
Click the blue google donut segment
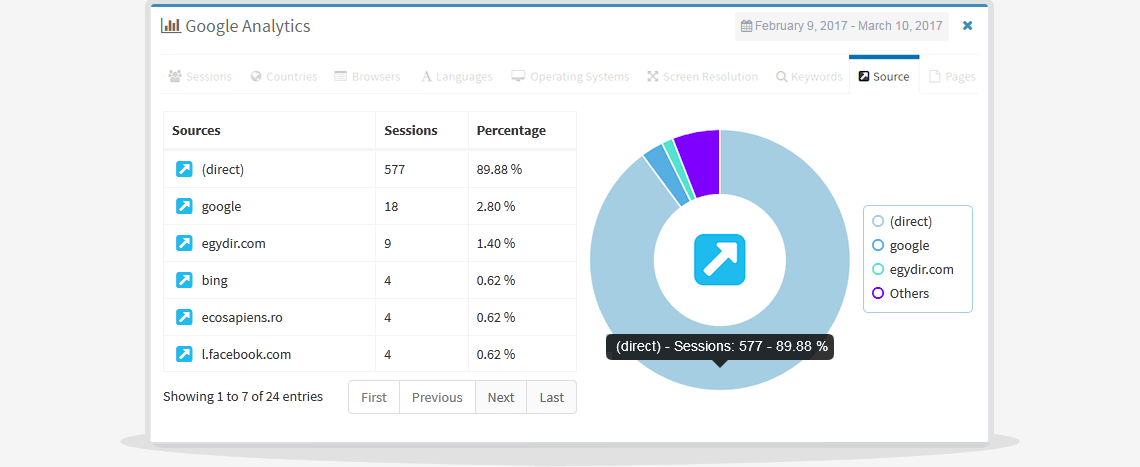coord(666,175)
